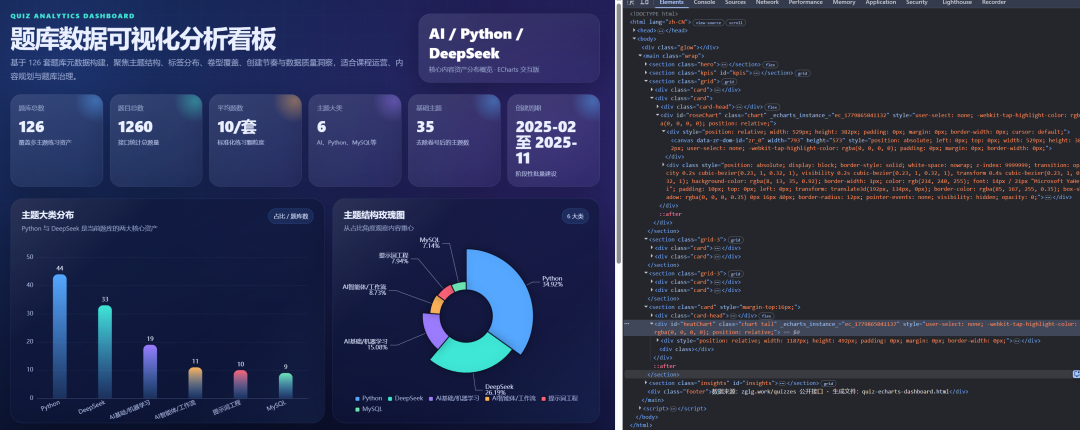Click the 占比 / 题库数 pill label
The image size is (1080, 430).
pyautogui.click(x=291, y=216)
